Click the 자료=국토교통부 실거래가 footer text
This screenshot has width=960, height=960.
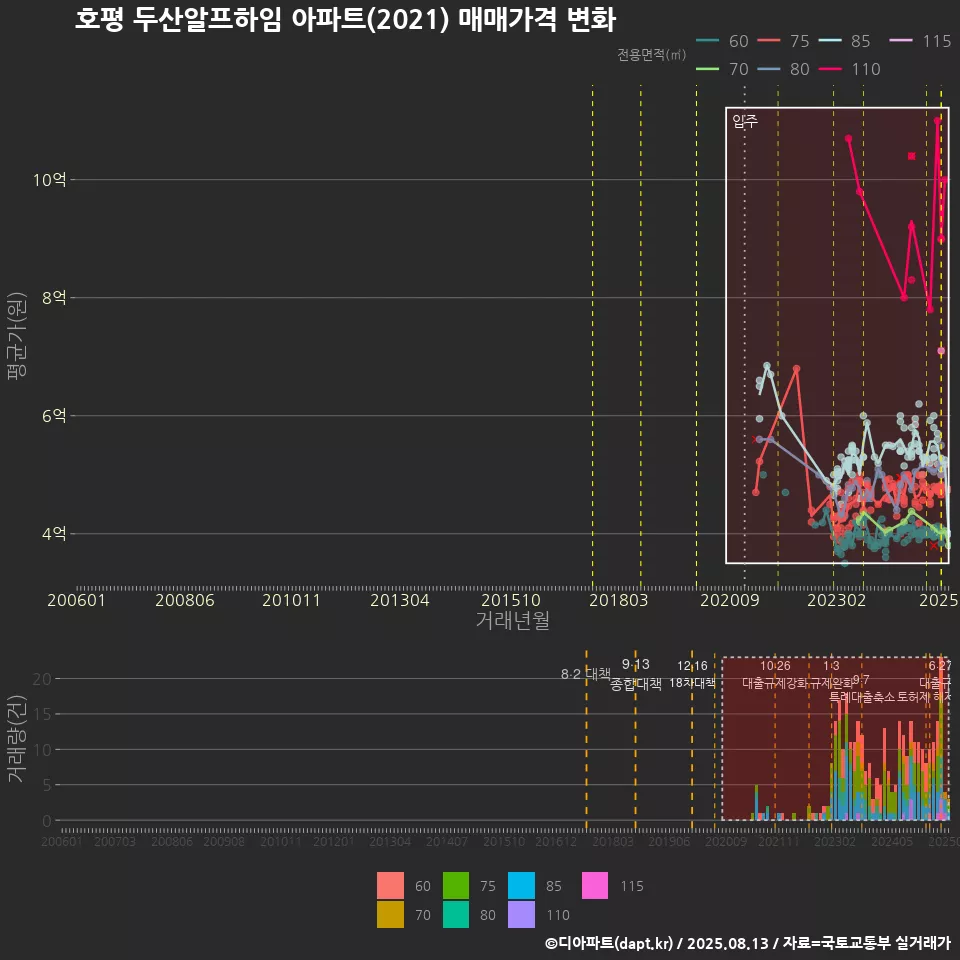click(x=867, y=943)
